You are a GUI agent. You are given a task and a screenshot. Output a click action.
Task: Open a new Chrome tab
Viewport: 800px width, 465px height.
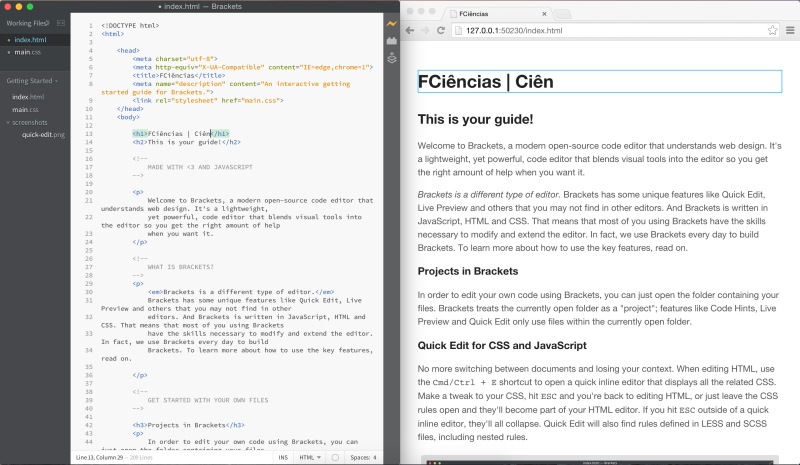562,14
